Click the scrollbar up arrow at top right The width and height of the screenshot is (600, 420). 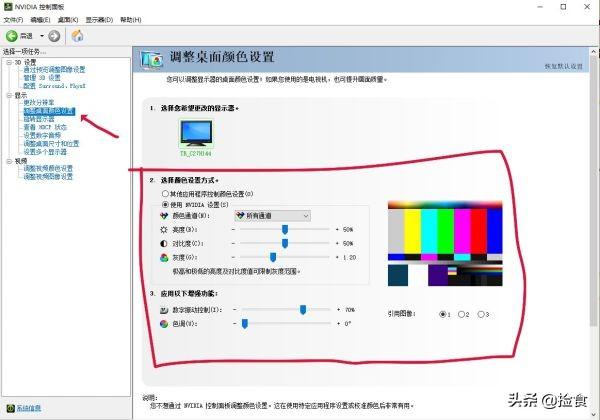pos(593,51)
